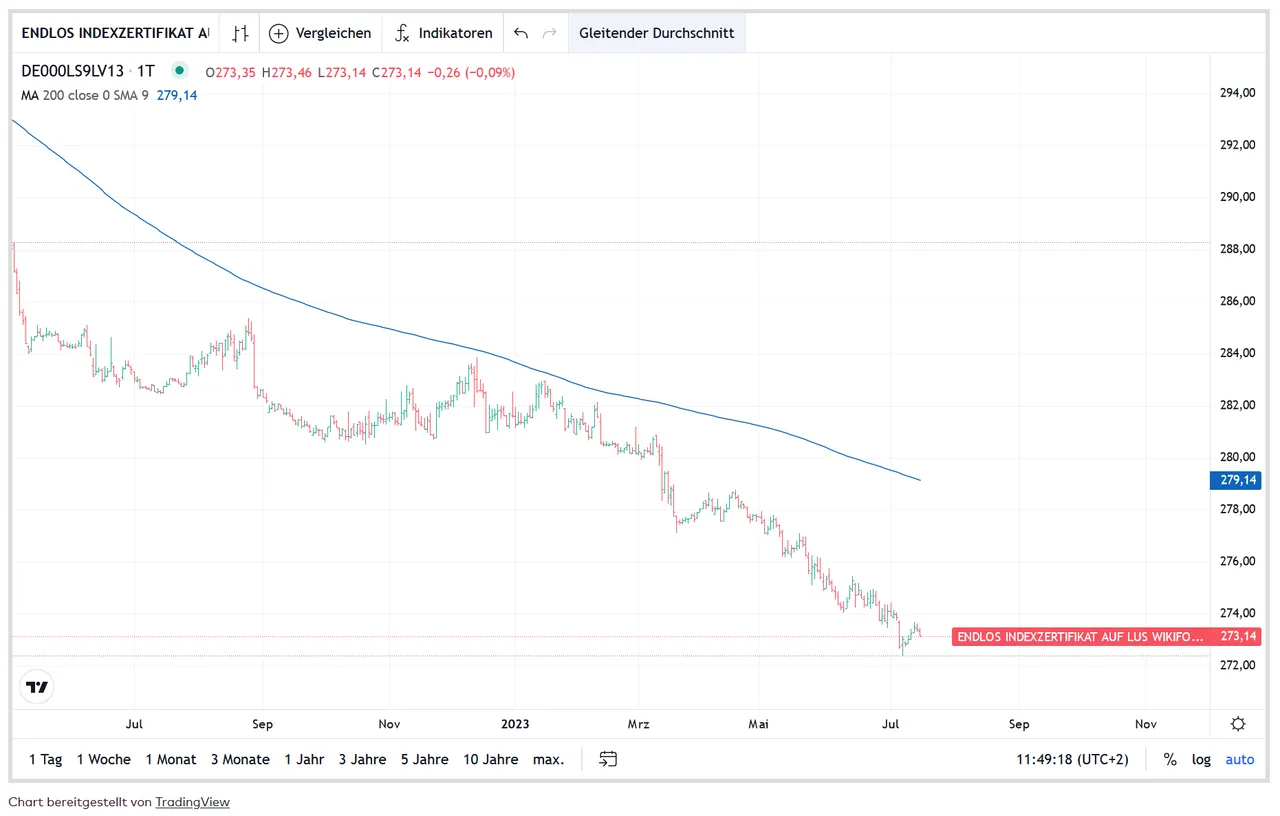Viewport: 1280px width, 816px height.
Task: Click the 1T interval label in legend
Action: pyautogui.click(x=146, y=71)
